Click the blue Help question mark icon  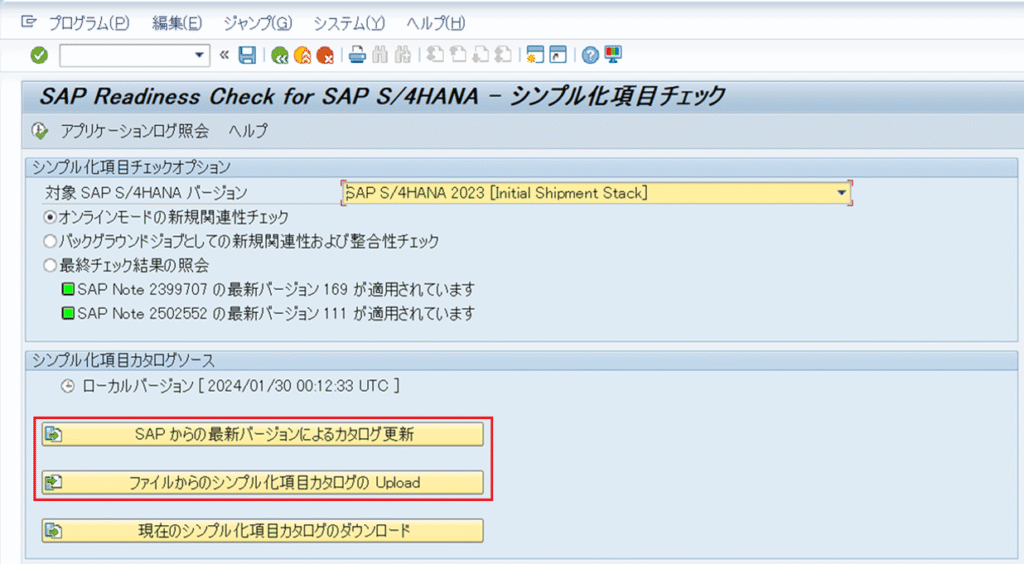590,55
